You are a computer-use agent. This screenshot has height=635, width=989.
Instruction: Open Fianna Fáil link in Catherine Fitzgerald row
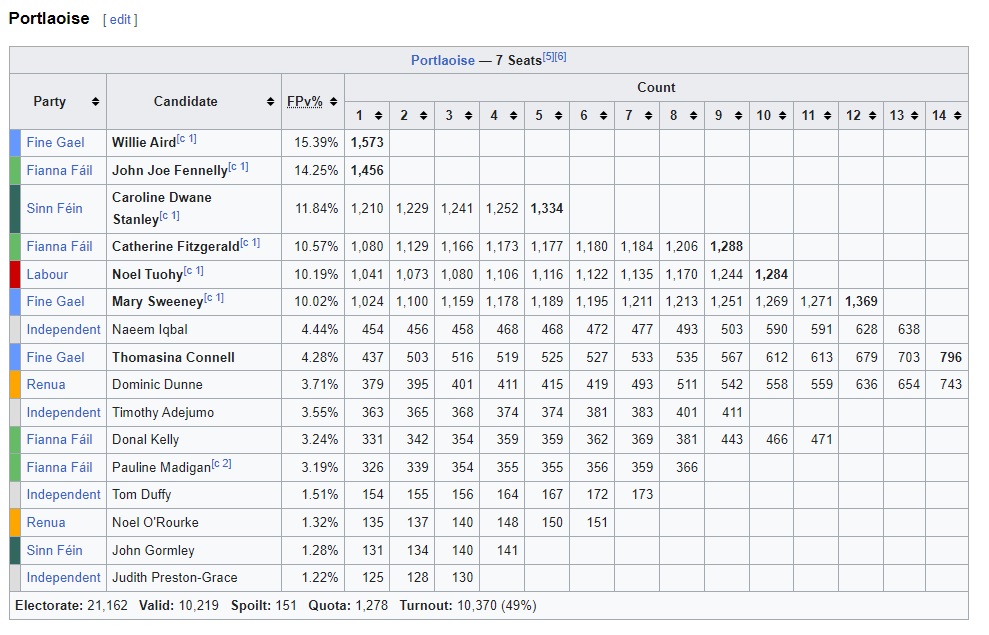tap(59, 246)
